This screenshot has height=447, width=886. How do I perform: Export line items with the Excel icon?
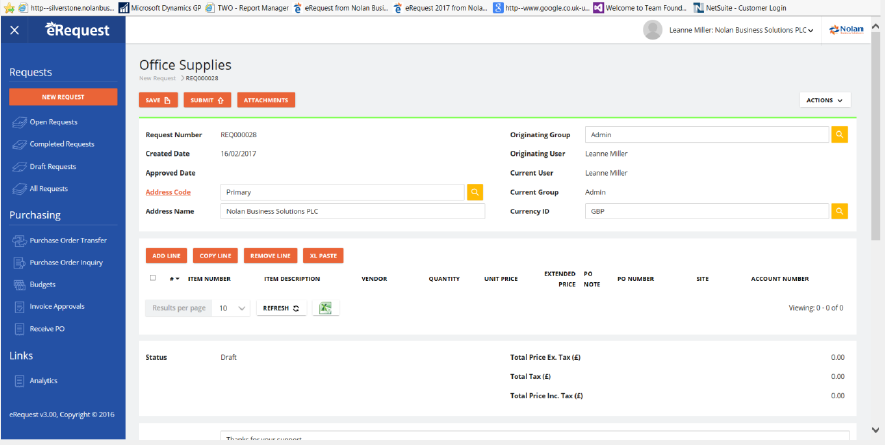325,308
